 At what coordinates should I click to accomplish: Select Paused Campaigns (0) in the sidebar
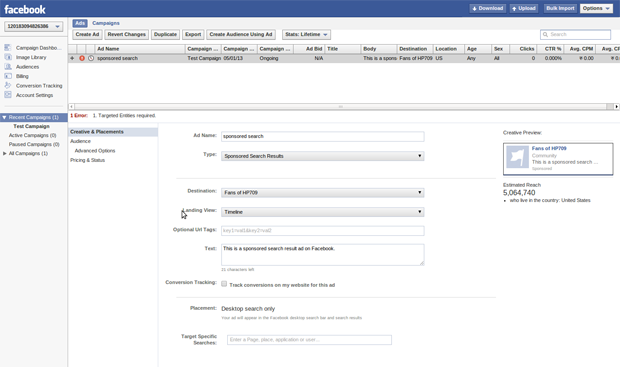[34, 144]
